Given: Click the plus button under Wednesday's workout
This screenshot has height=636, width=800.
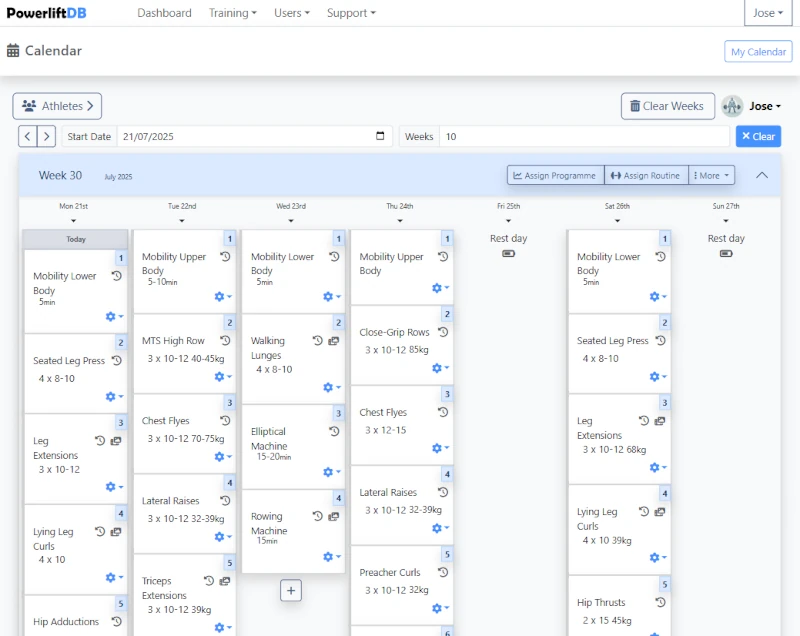Looking at the screenshot, I should 291,590.
